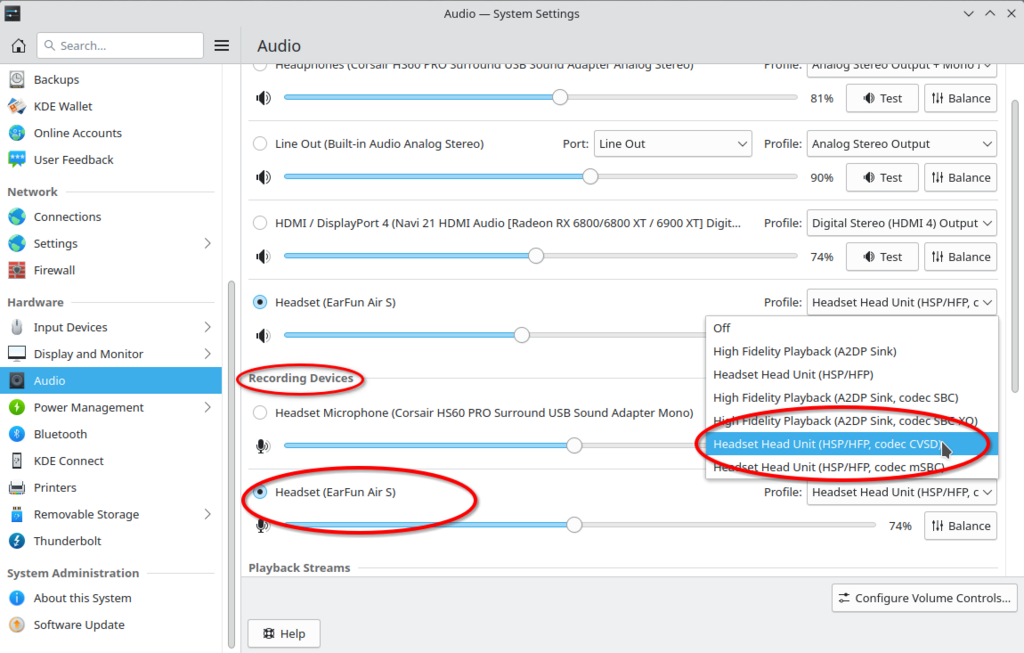The width and height of the screenshot is (1024, 653).
Task: Click the home icon in the sidebar header
Action: click(x=18, y=46)
